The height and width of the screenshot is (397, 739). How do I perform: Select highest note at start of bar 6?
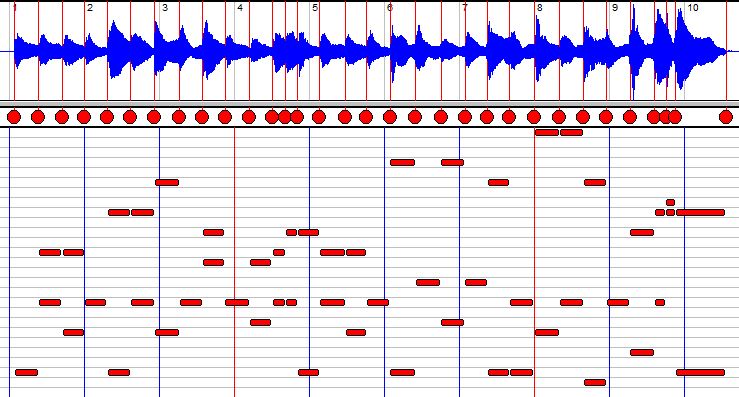tap(402, 163)
